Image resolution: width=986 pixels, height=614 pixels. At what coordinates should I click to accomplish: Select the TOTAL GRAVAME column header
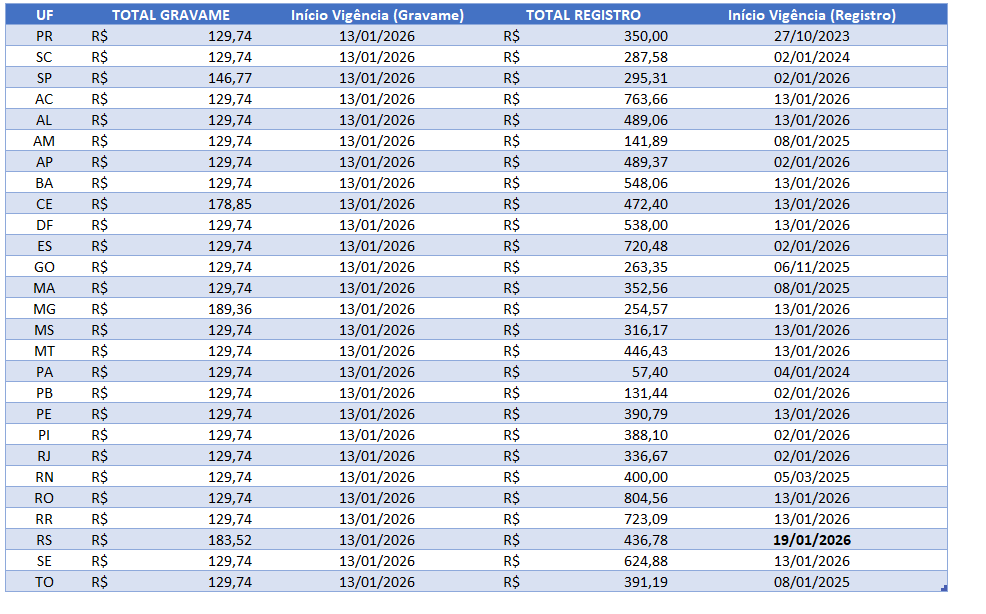[x=170, y=15]
